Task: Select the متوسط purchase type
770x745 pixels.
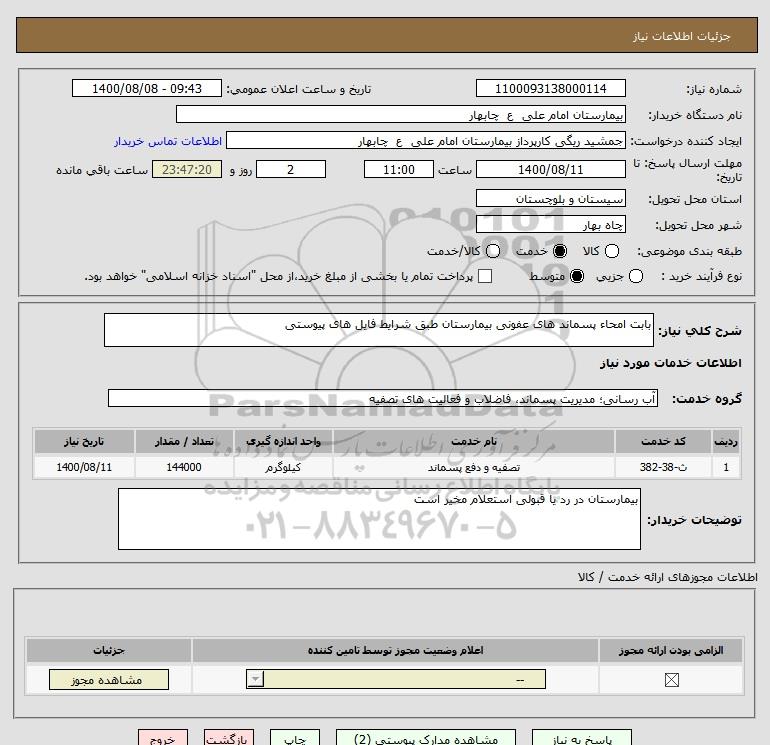Action: pos(577,276)
